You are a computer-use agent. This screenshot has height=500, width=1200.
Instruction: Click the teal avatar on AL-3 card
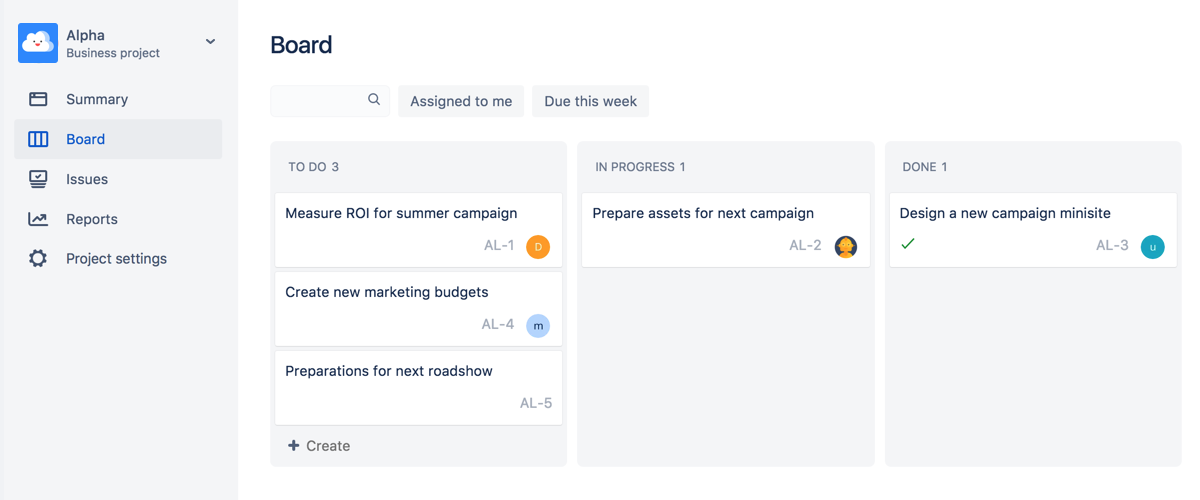pos(1153,246)
